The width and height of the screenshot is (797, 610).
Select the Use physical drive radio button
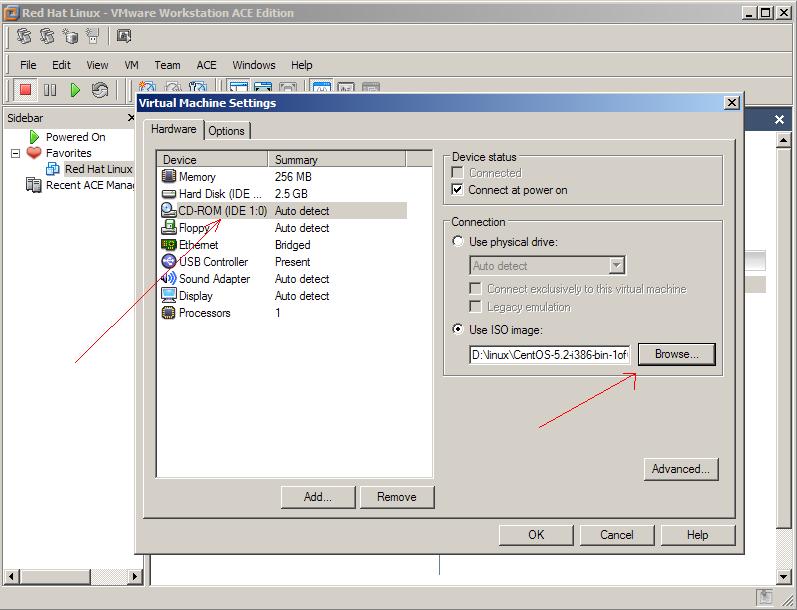tap(458, 242)
